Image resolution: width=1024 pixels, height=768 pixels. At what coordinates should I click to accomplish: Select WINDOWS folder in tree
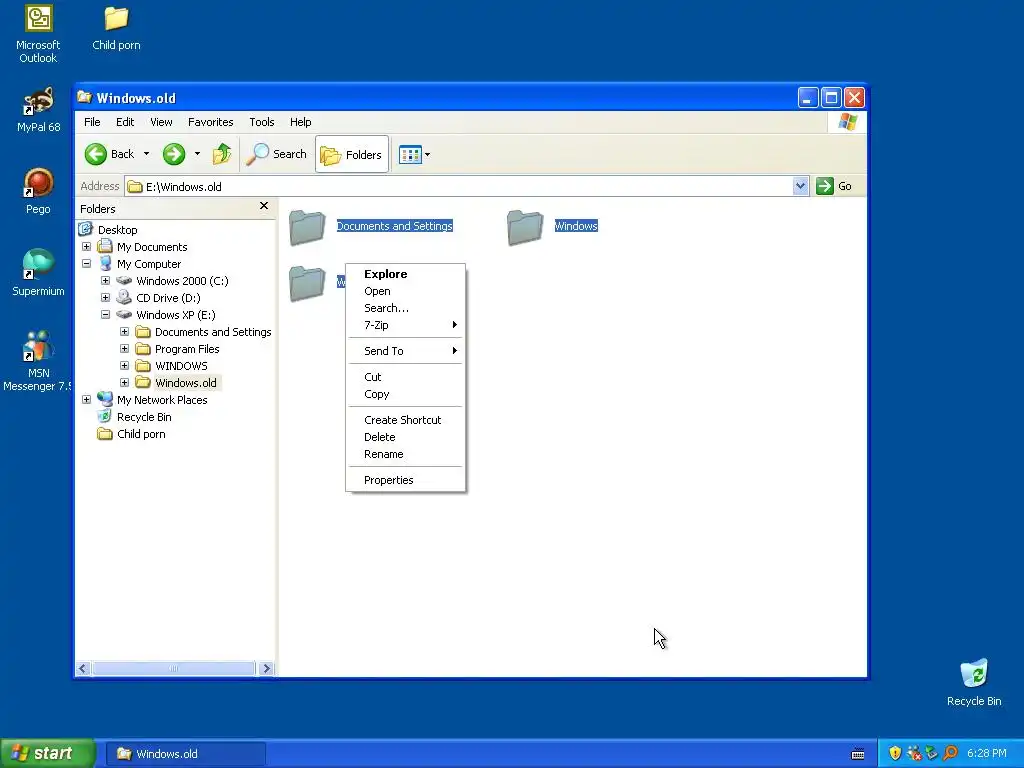pyautogui.click(x=181, y=366)
